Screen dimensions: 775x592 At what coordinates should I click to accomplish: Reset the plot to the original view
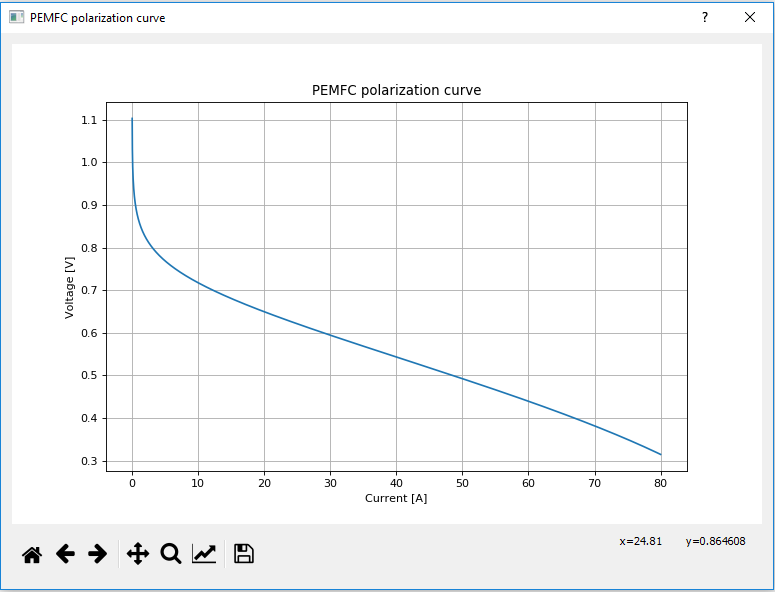point(32,554)
